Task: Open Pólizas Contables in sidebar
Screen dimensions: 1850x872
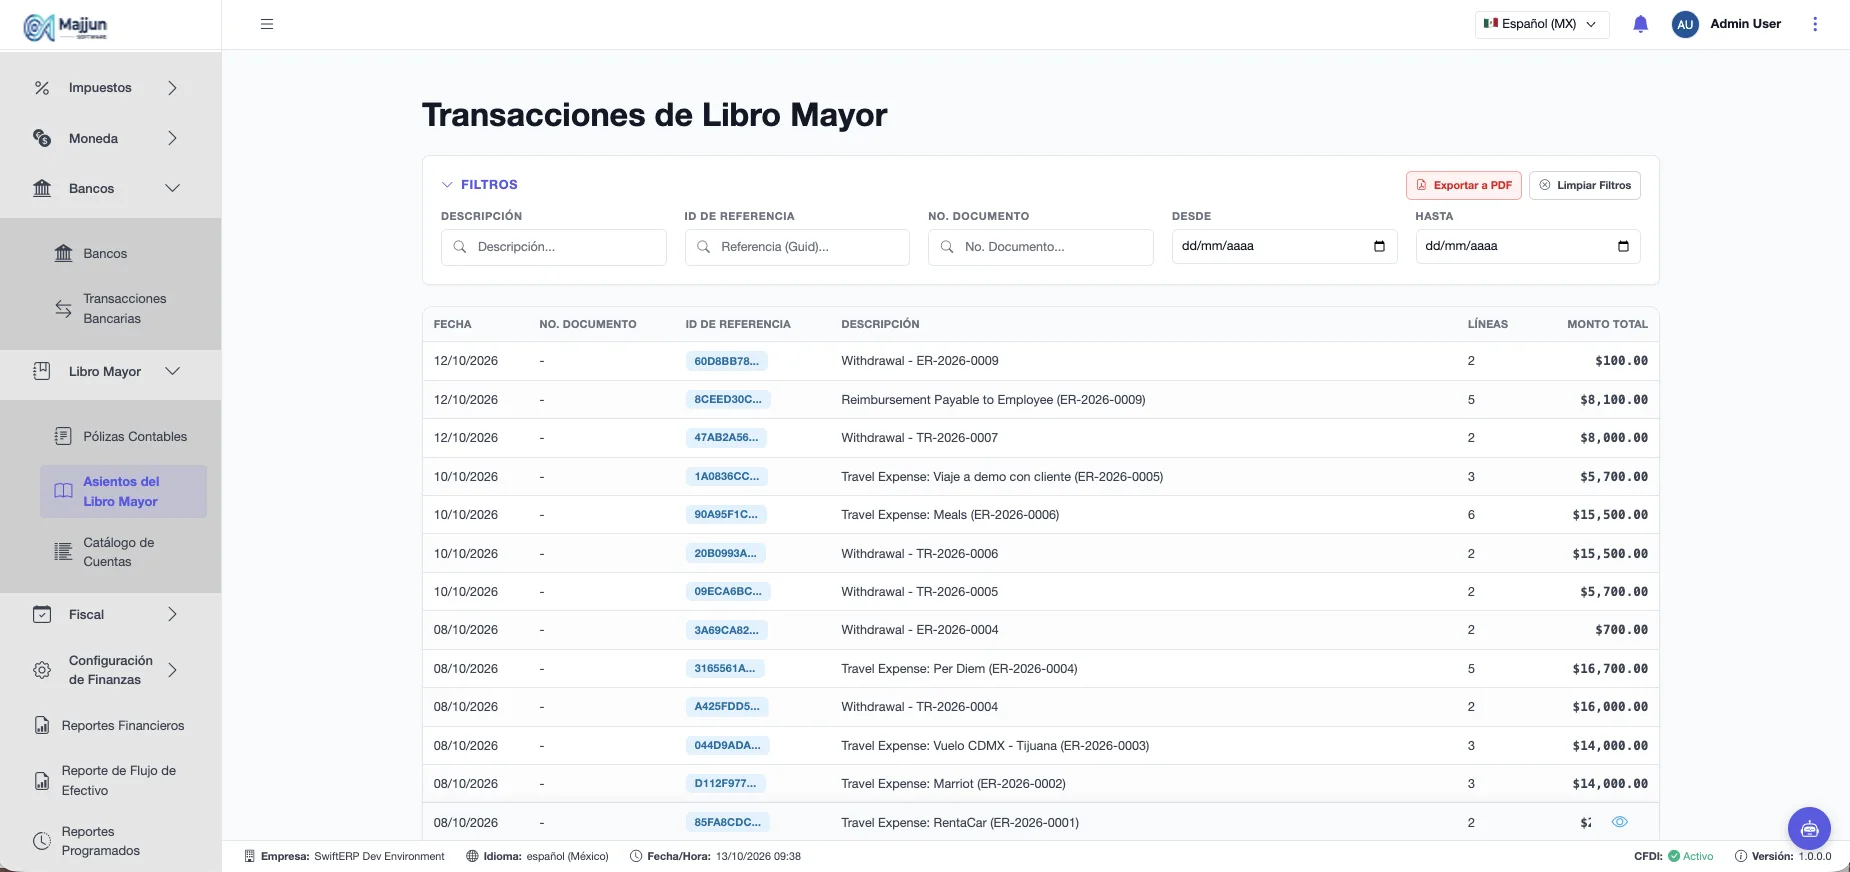Action: point(124,437)
